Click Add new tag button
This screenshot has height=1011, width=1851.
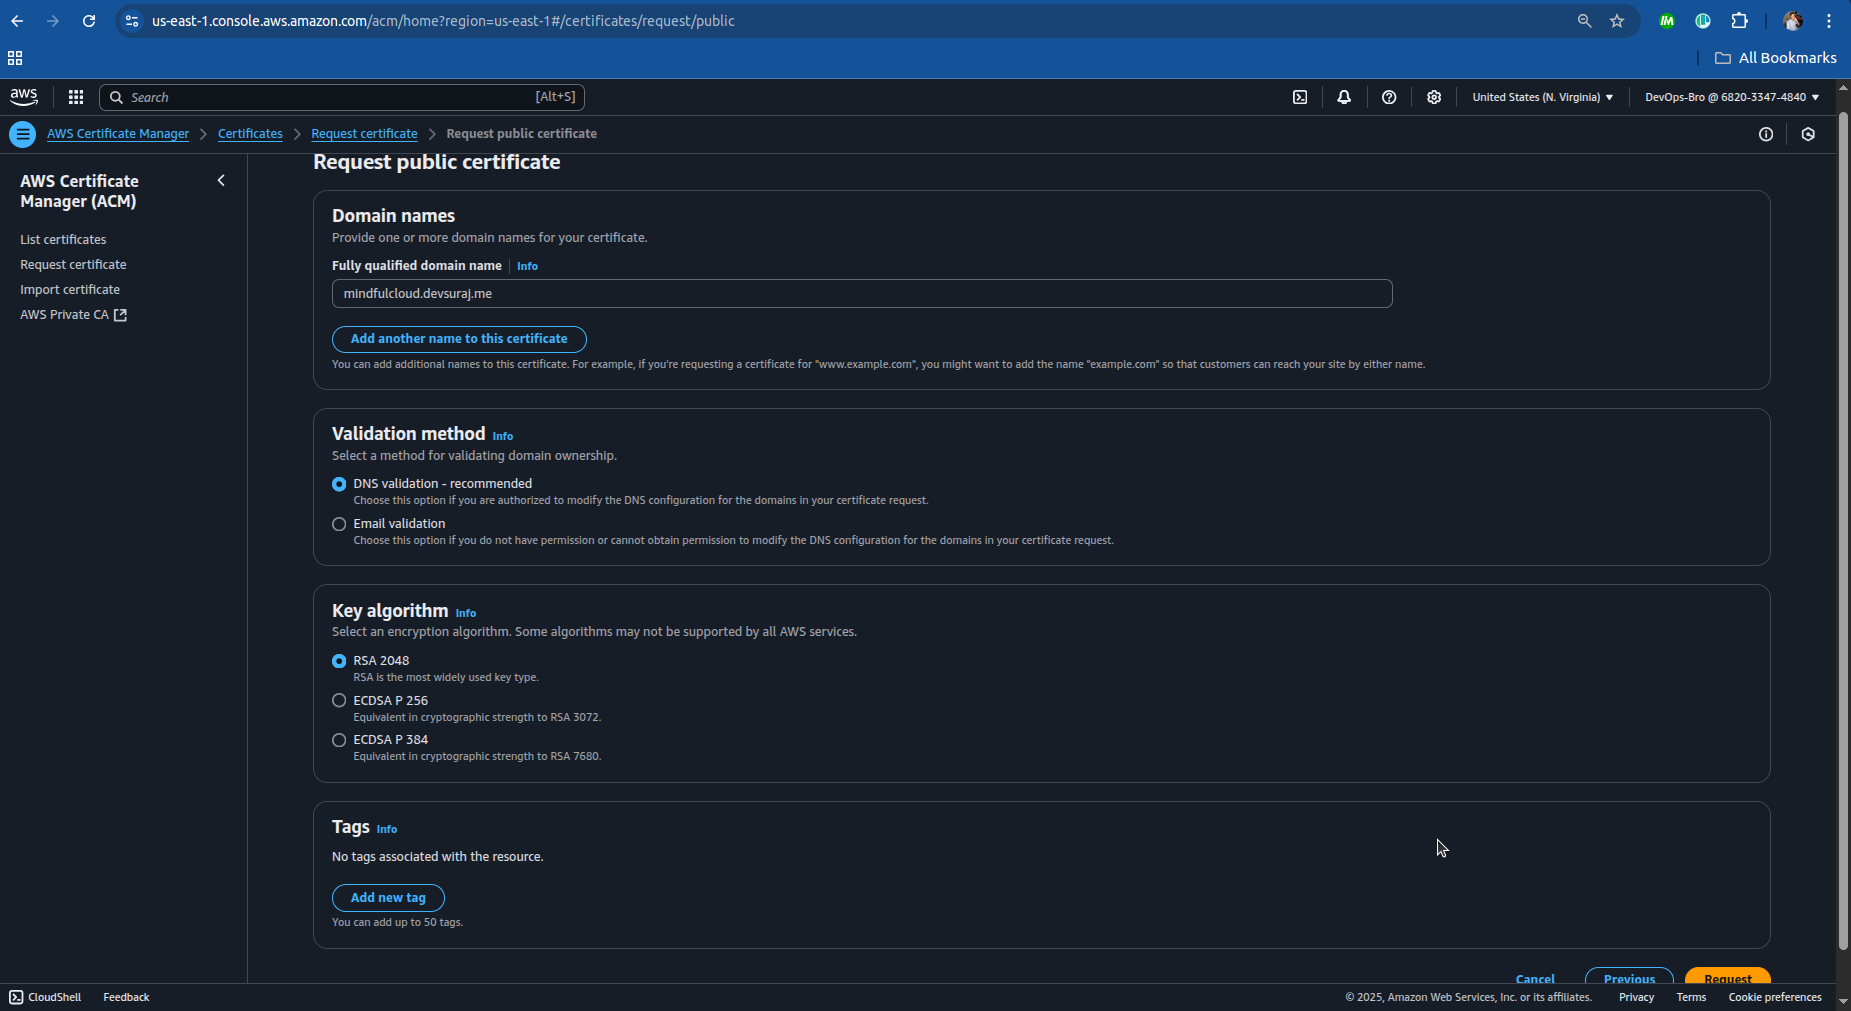pyautogui.click(x=388, y=898)
